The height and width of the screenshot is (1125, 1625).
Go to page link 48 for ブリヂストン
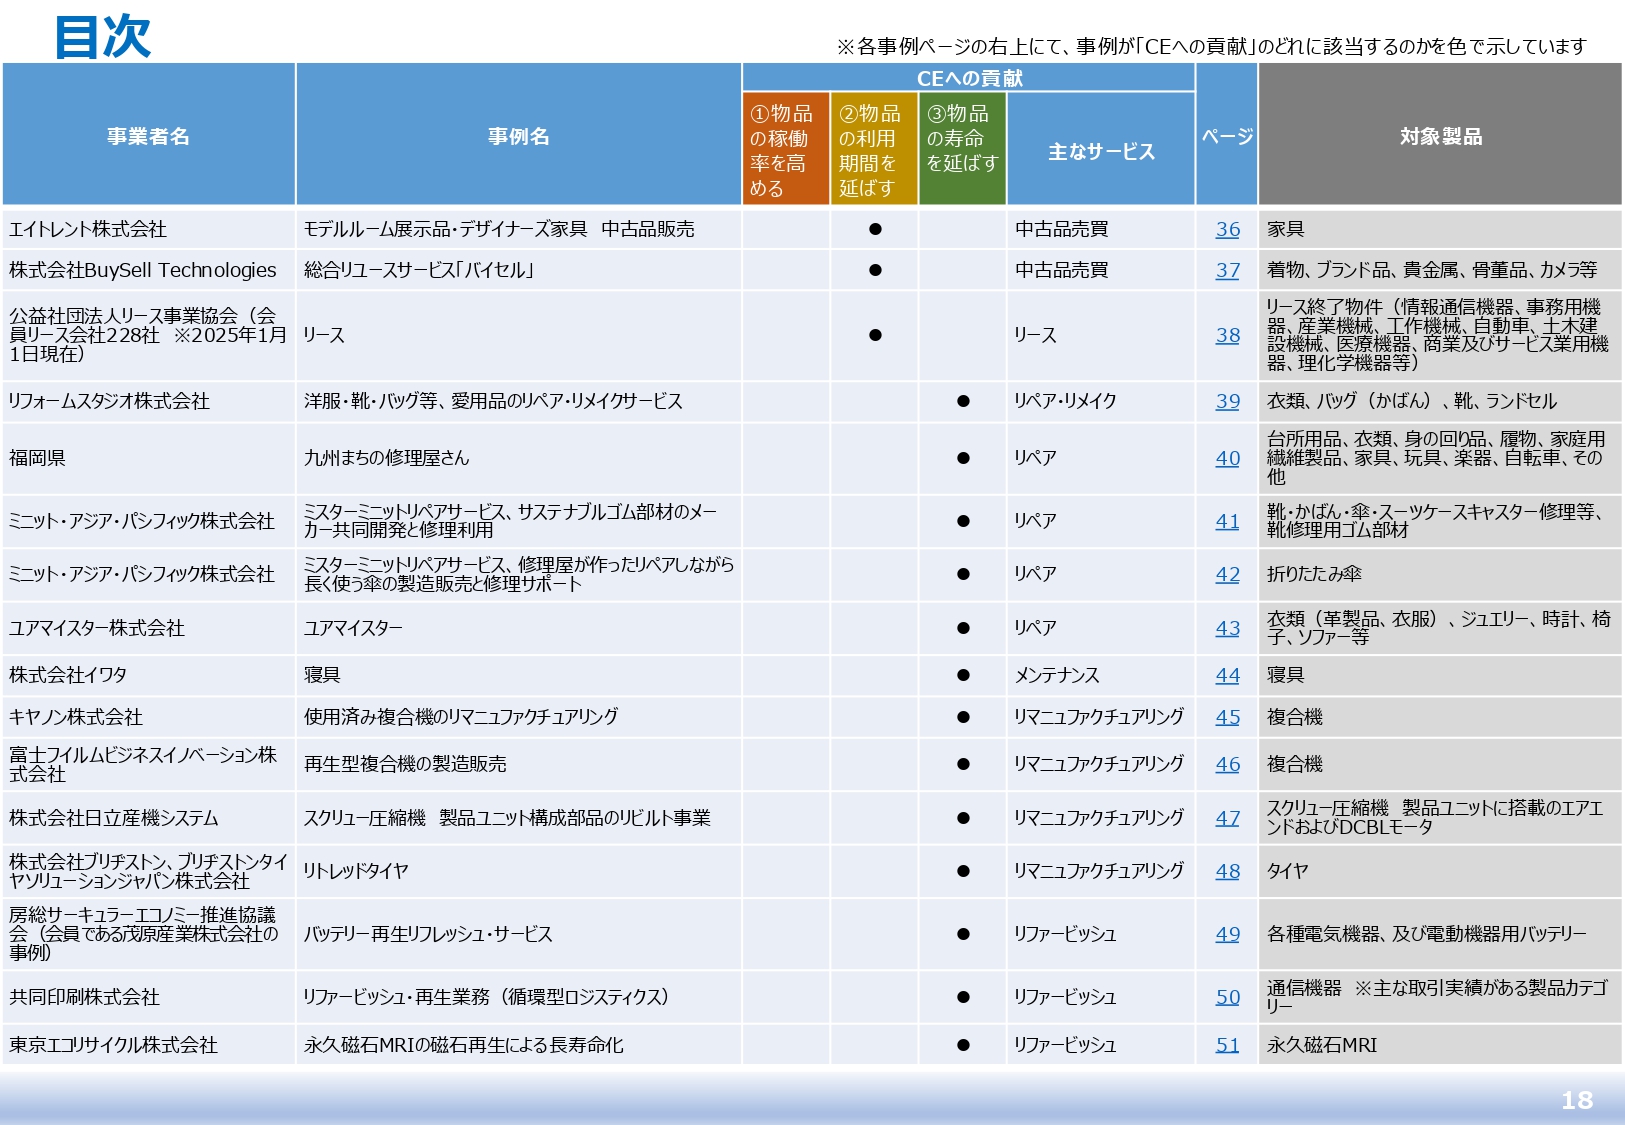tap(1227, 871)
